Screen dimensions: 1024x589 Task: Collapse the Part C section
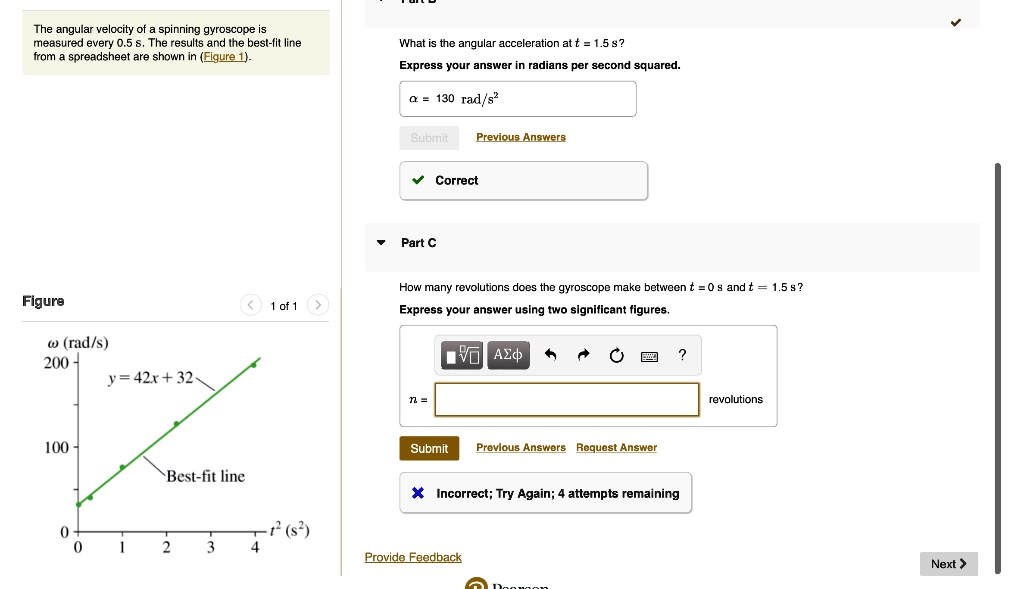tap(381, 243)
